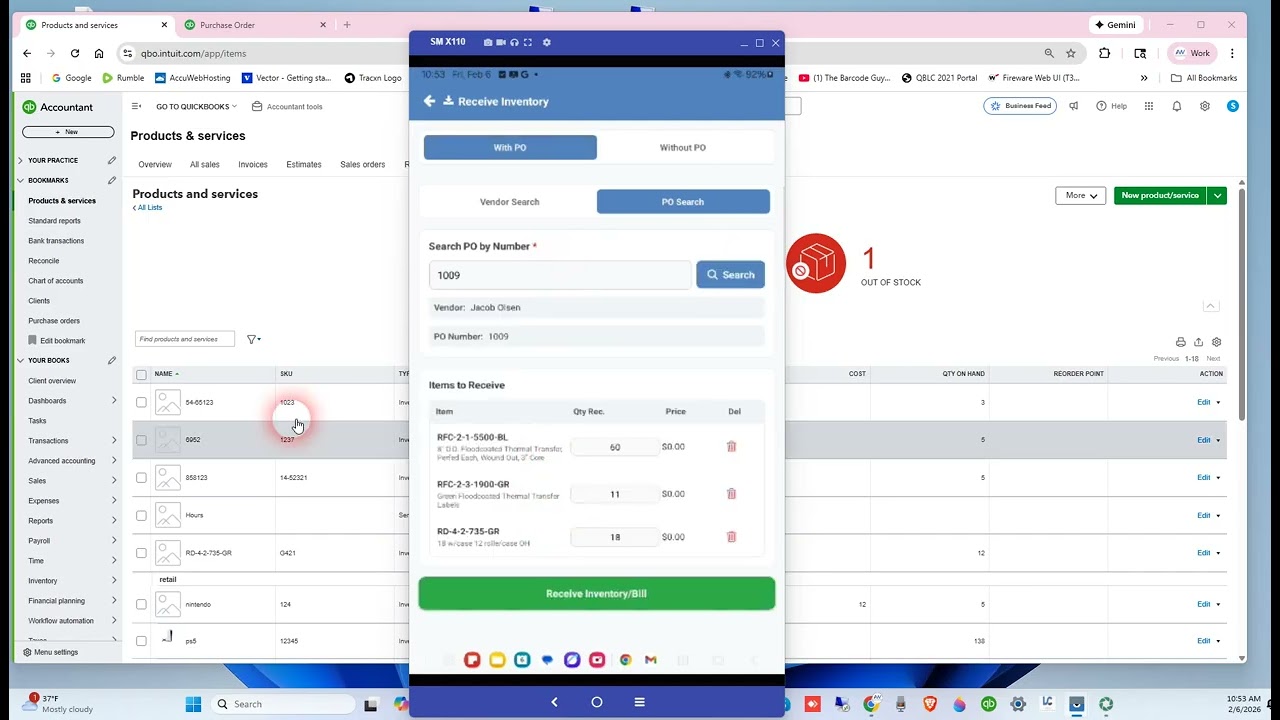This screenshot has width=1280, height=720.
Task: Open the Business Feed button
Action: tap(1020, 106)
